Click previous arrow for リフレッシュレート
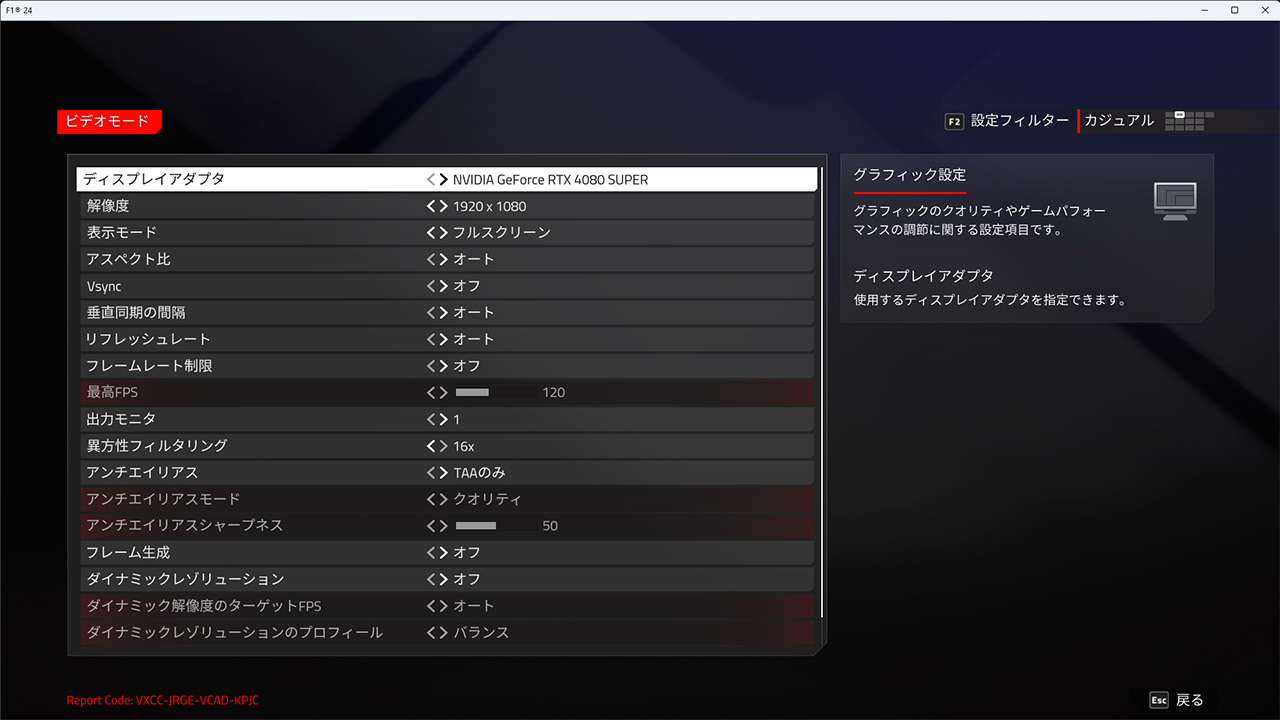 pos(431,339)
